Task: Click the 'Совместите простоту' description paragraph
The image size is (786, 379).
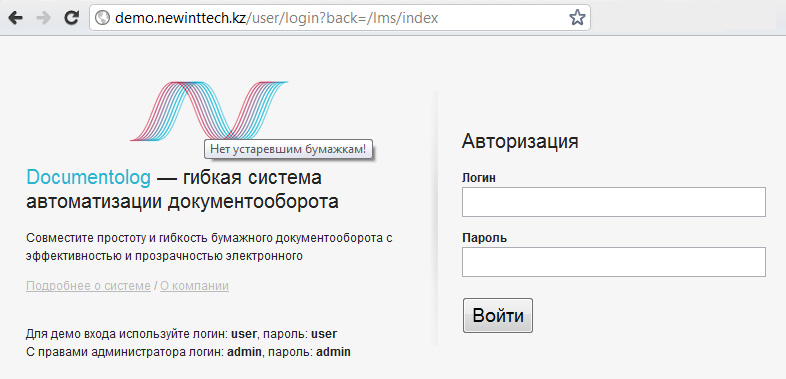Action: (x=209, y=247)
